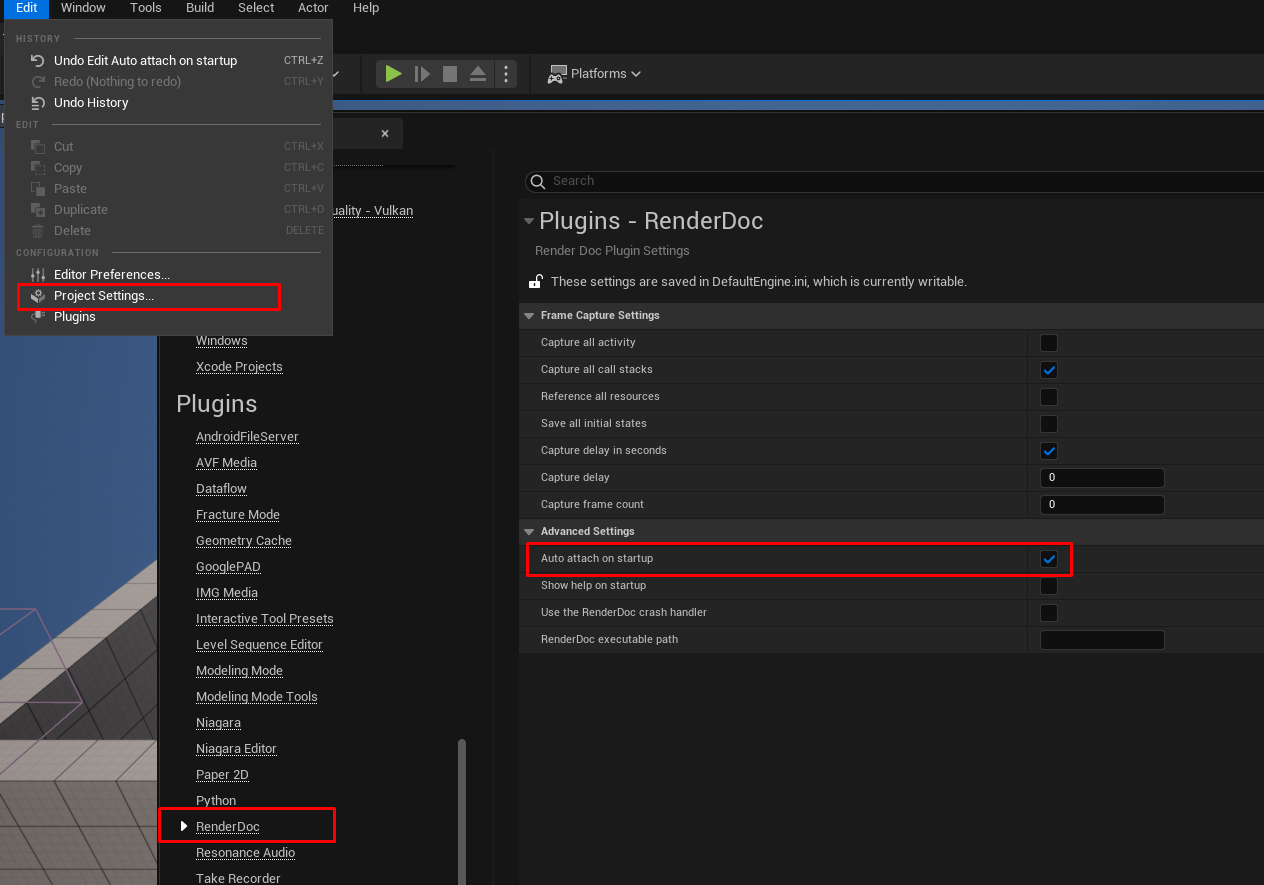Close the Project Settings tab

click(x=385, y=134)
